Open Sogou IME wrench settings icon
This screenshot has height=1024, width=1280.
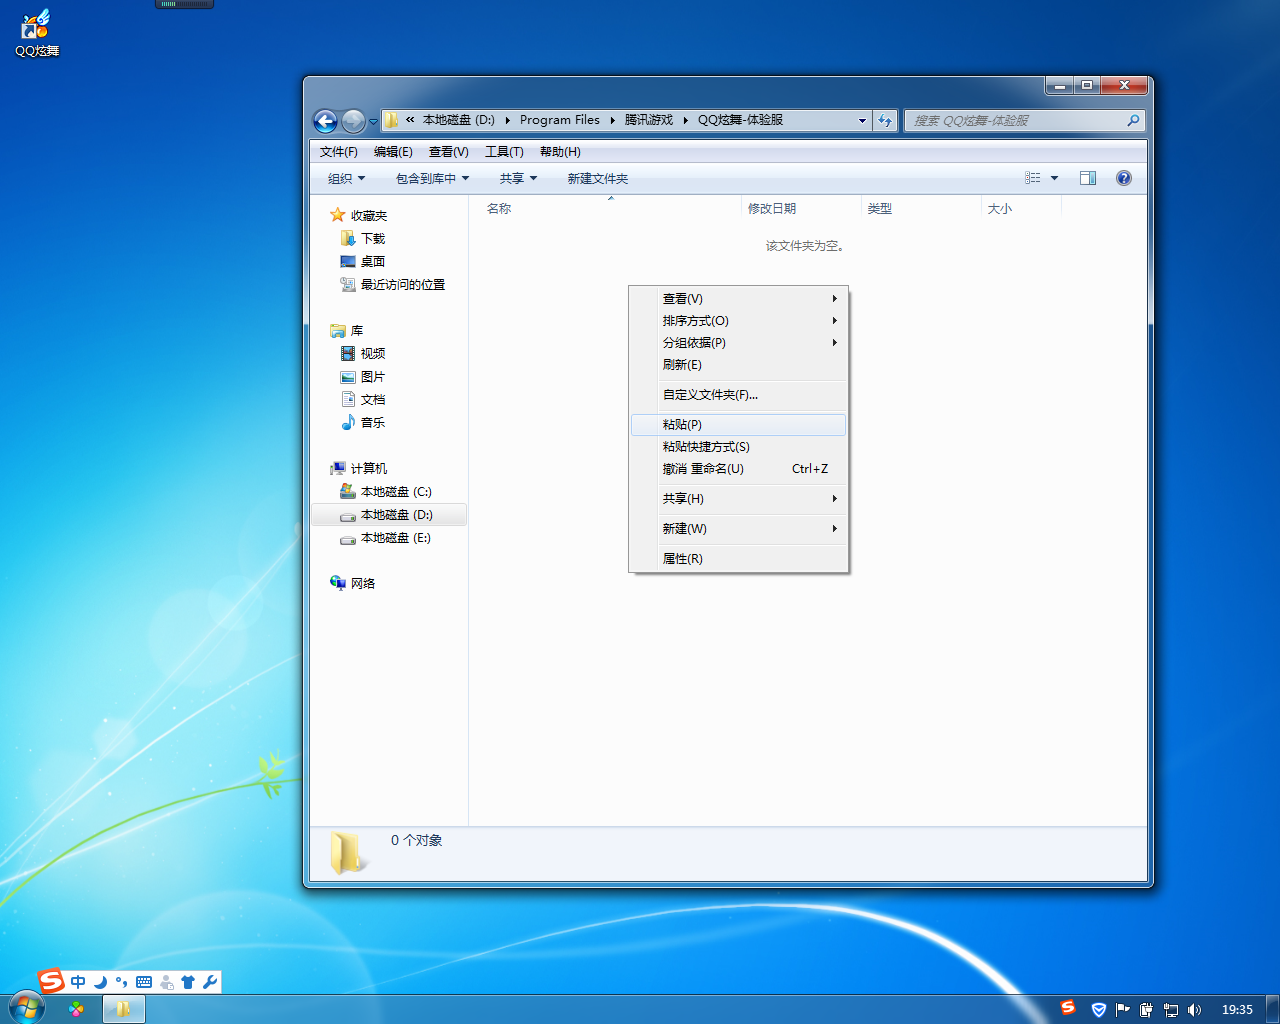pyautogui.click(x=210, y=982)
